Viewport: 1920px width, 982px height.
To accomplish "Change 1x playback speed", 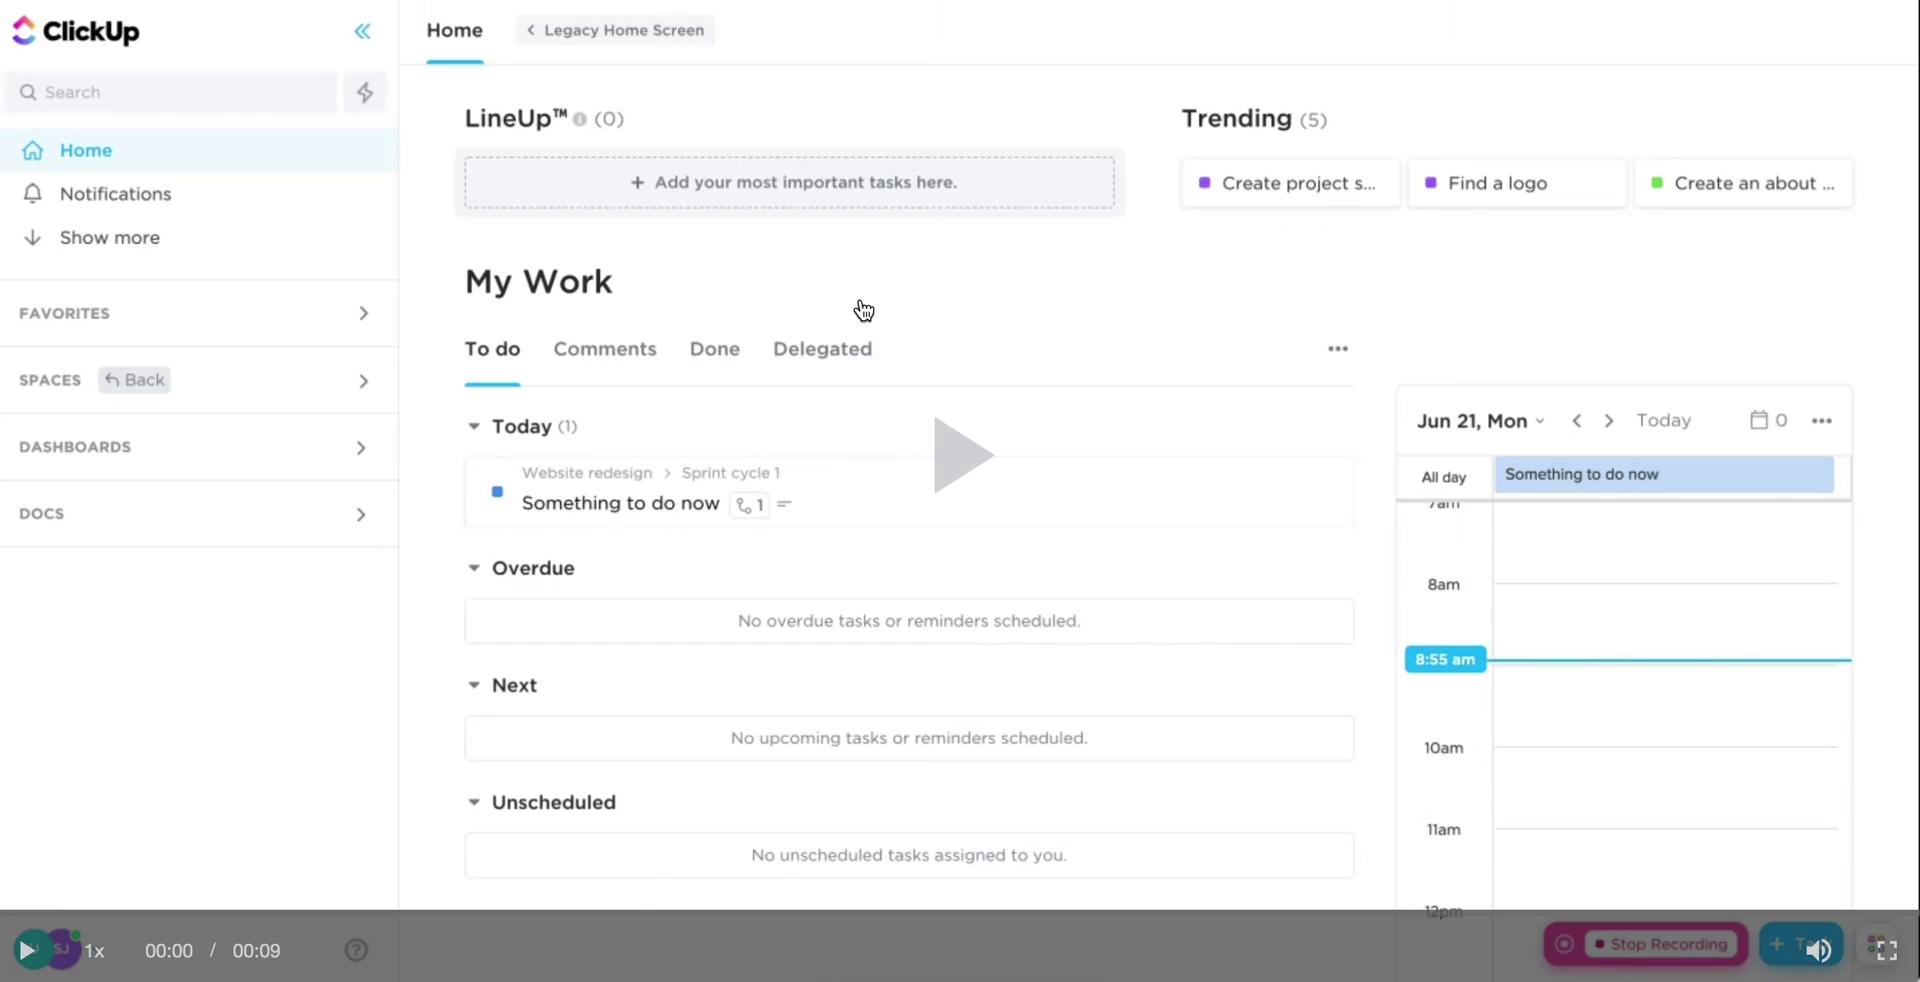I will pyautogui.click(x=94, y=951).
